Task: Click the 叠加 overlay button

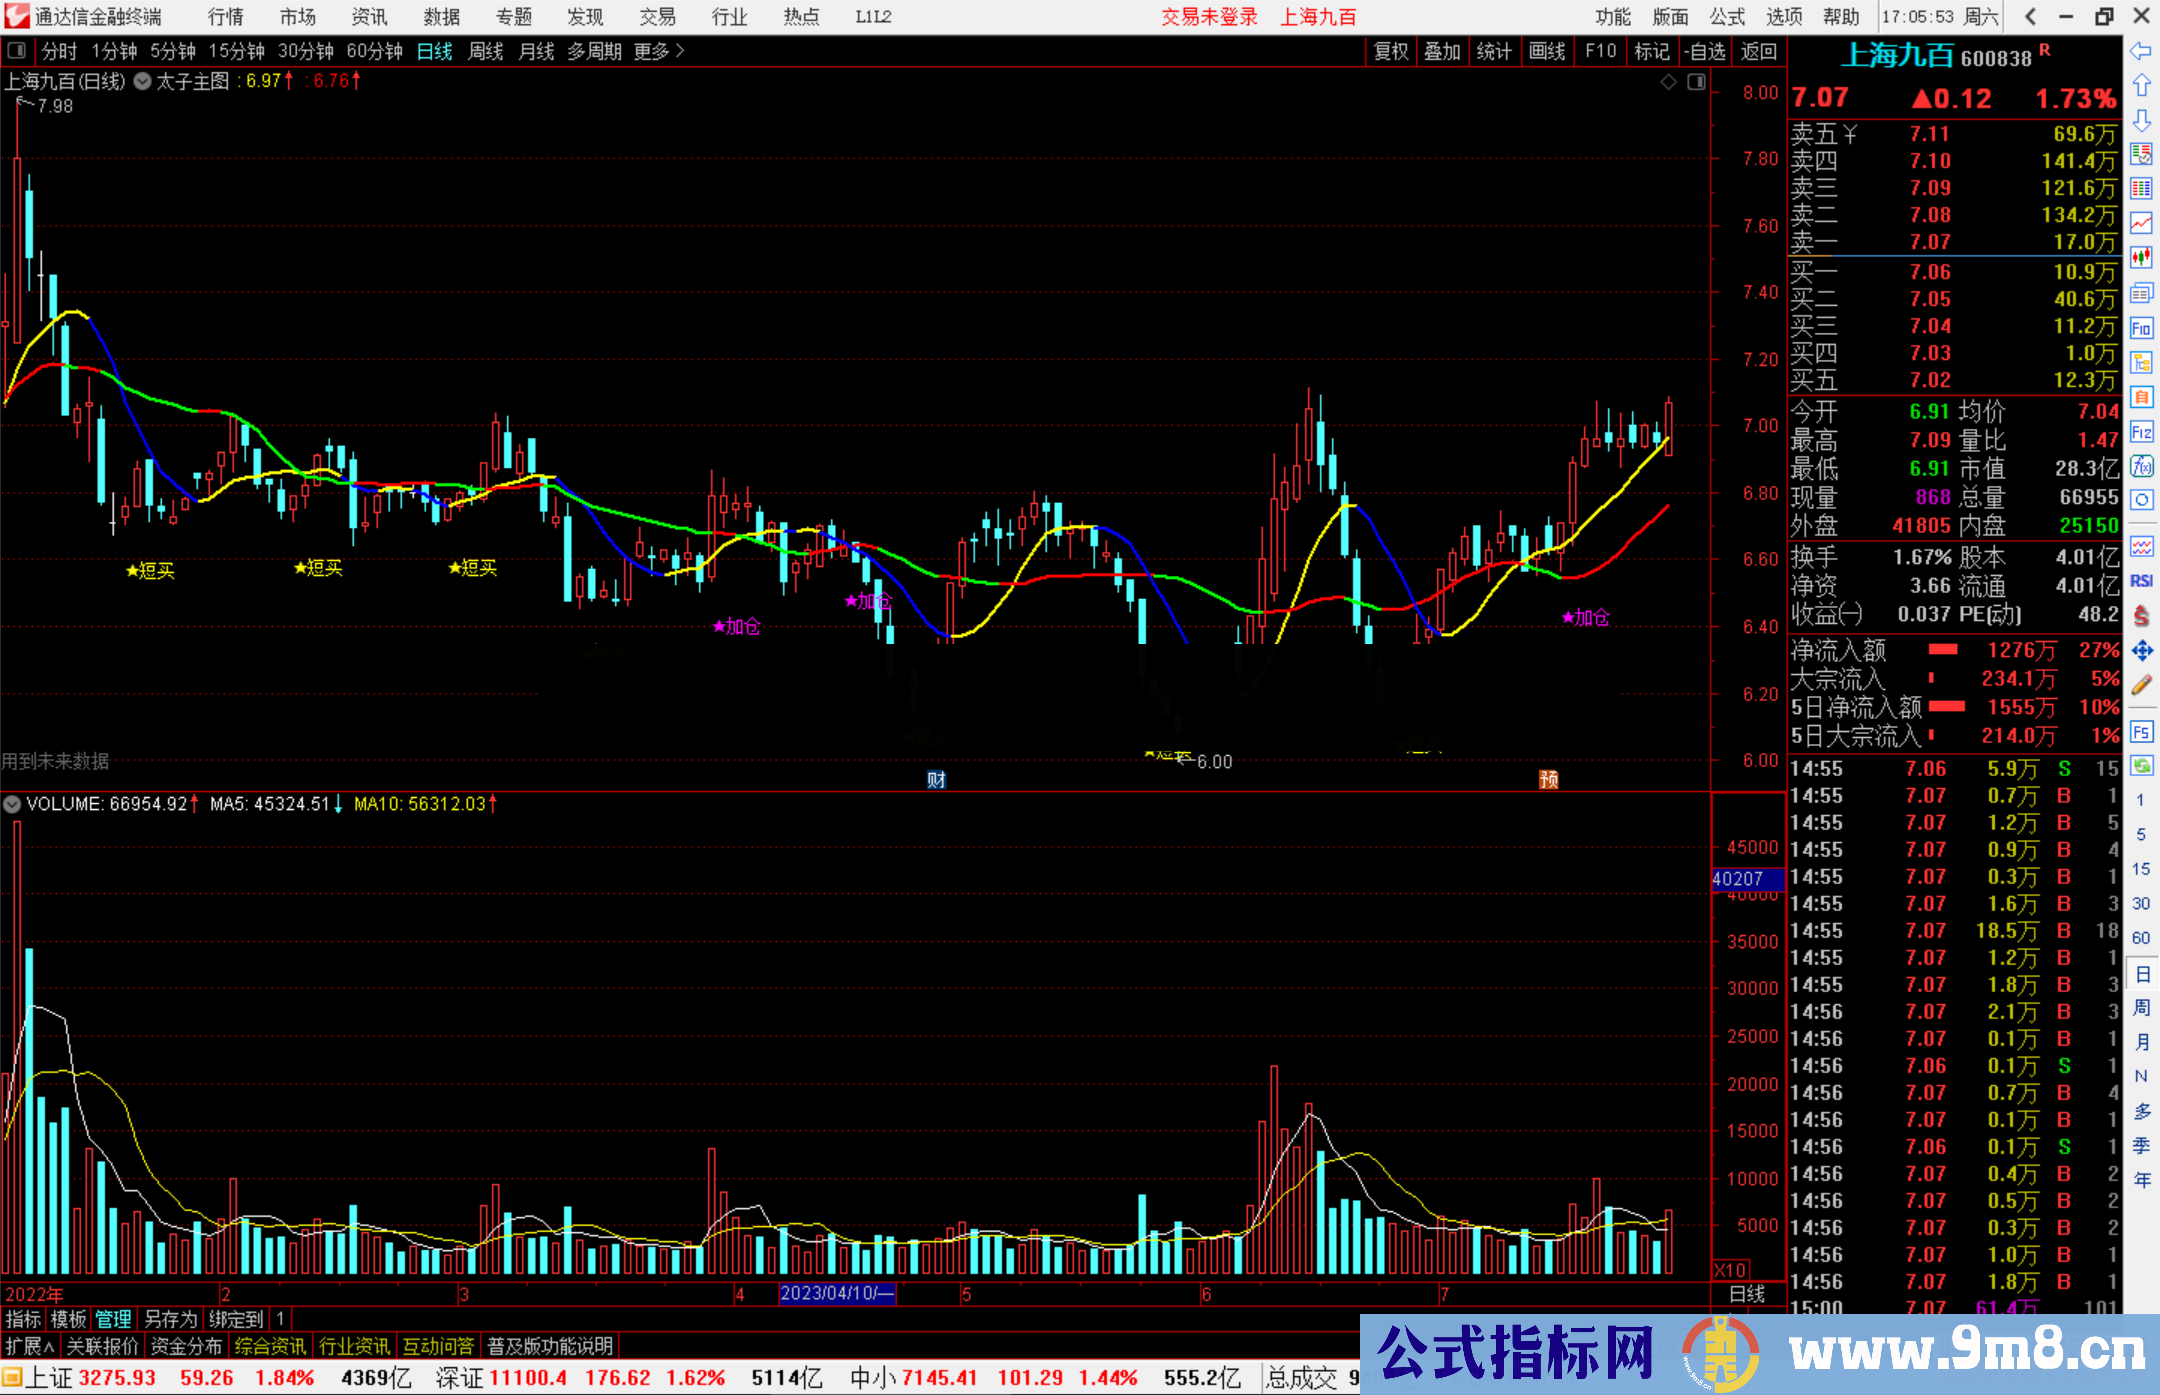Action: pos(1442,50)
